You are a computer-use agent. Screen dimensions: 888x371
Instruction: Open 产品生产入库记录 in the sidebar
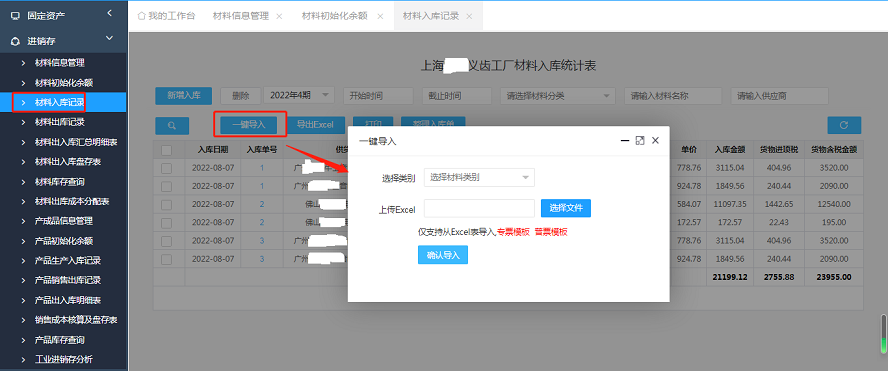click(x=67, y=261)
